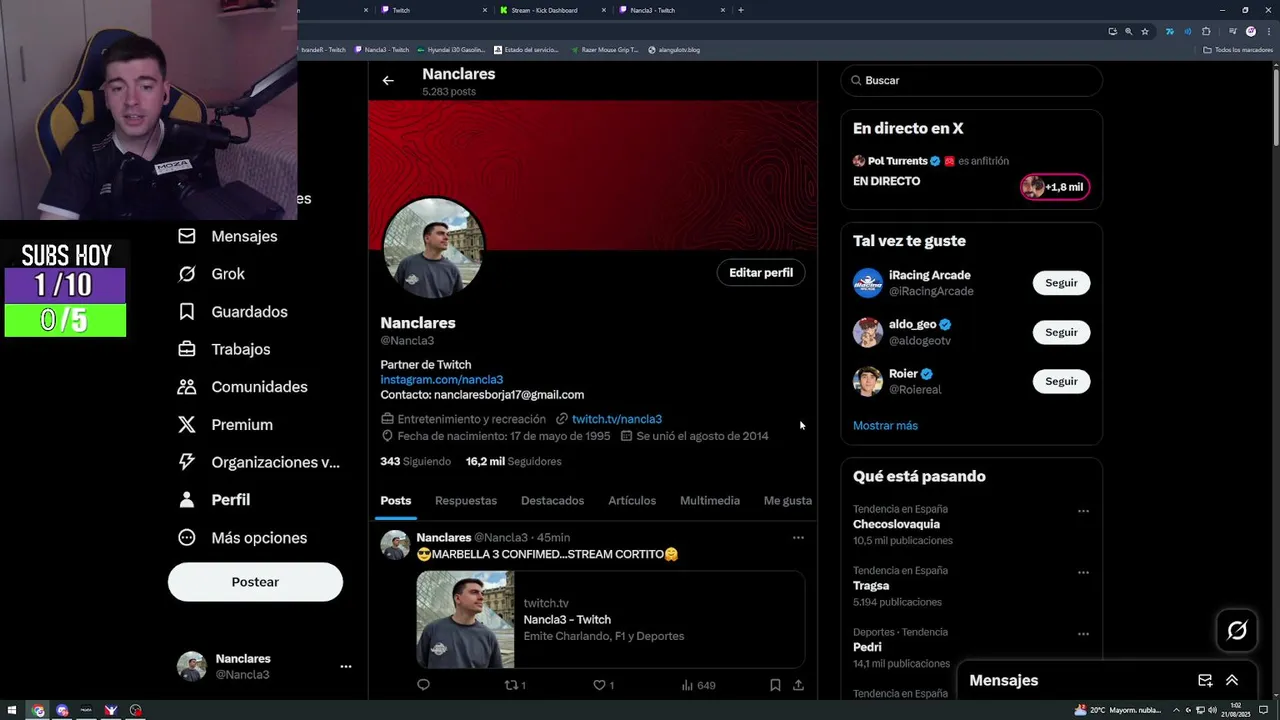Open options for the Tragsa trend
This screenshot has height=720, width=1280.
(x=1083, y=573)
